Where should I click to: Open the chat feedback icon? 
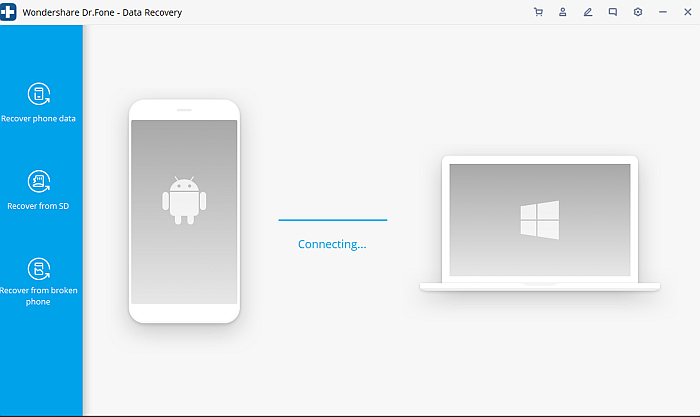pyautogui.click(x=612, y=12)
